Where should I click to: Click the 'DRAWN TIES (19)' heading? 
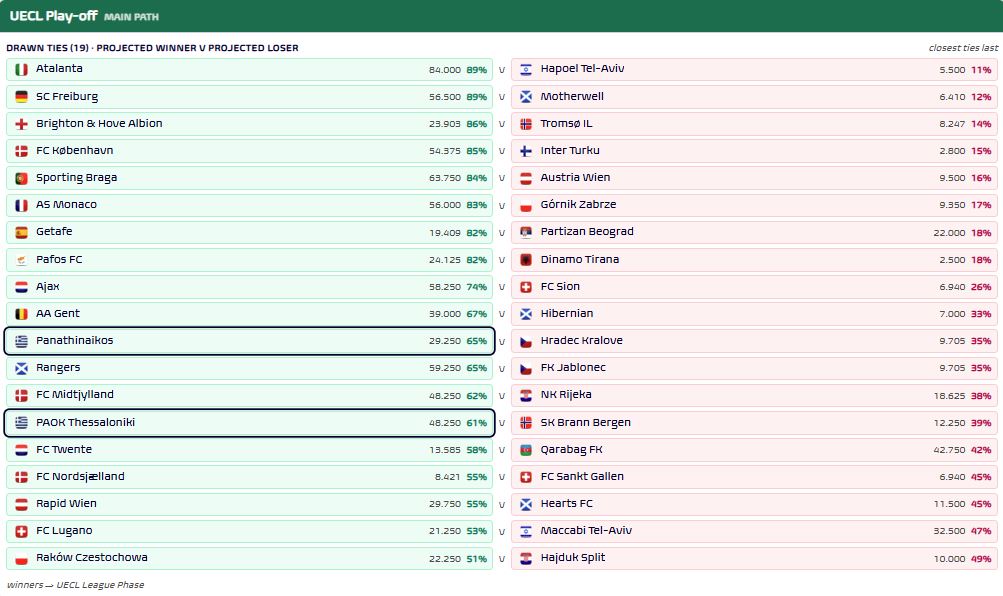47,48
